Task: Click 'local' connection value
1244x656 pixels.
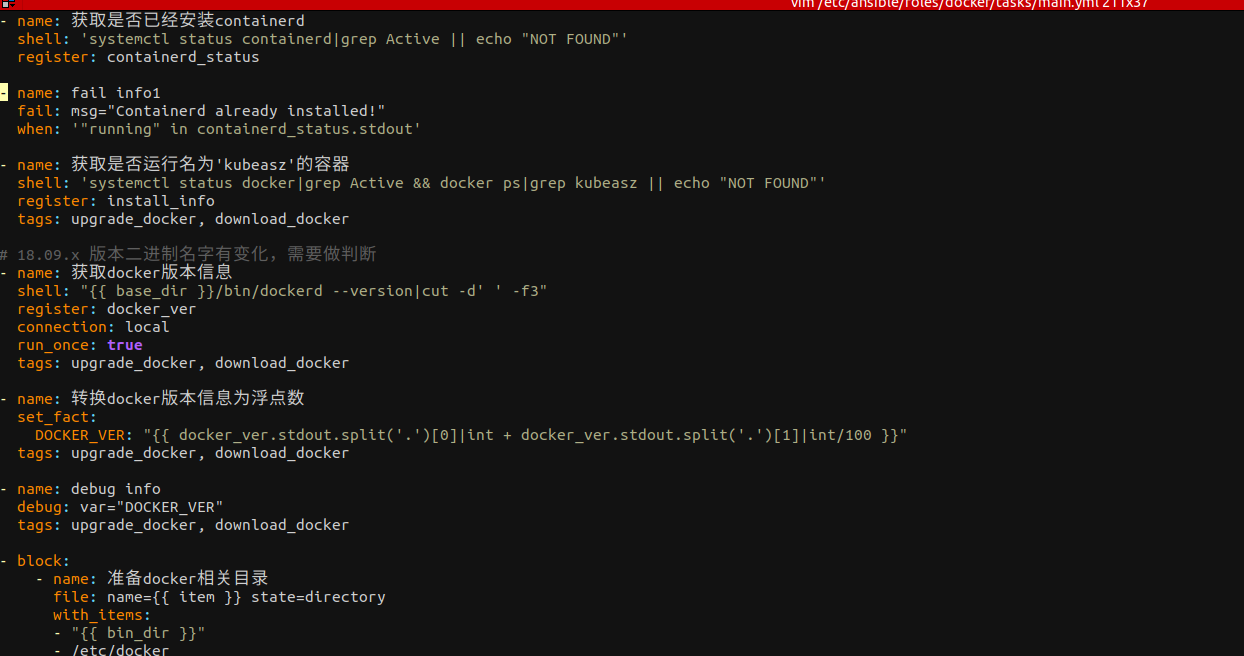Action: tap(147, 327)
